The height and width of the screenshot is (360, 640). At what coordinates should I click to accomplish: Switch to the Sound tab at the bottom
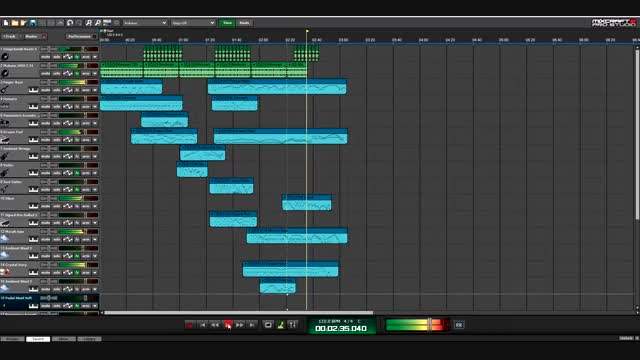38,339
